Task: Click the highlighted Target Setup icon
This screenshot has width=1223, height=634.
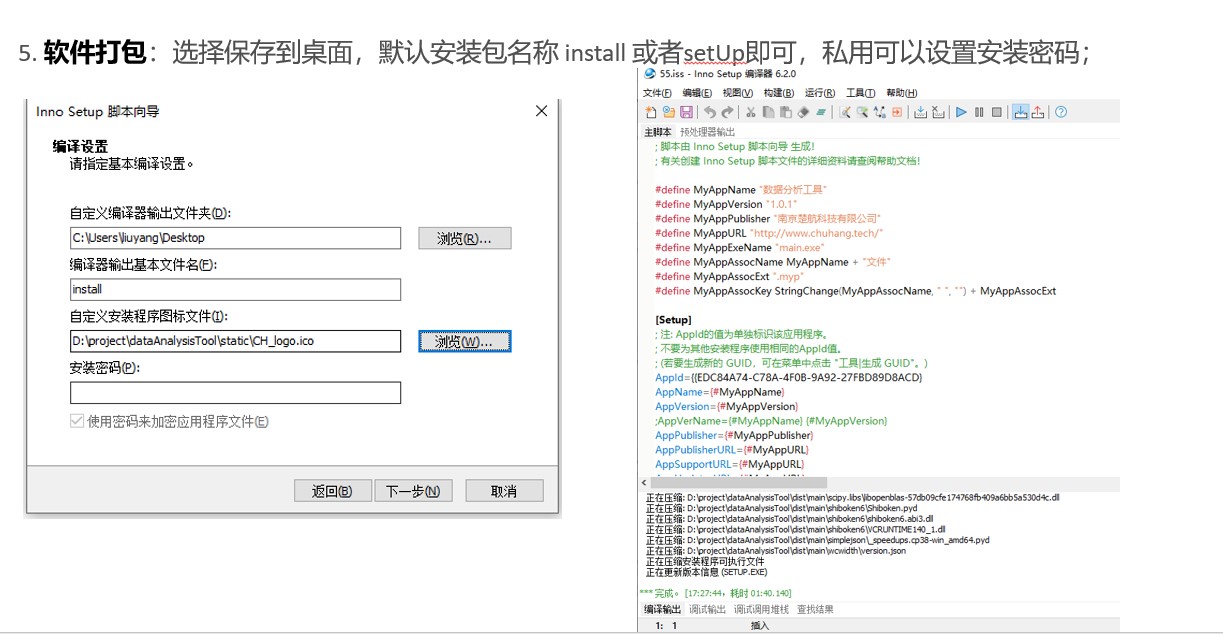Action: pyautogui.click(x=1020, y=112)
